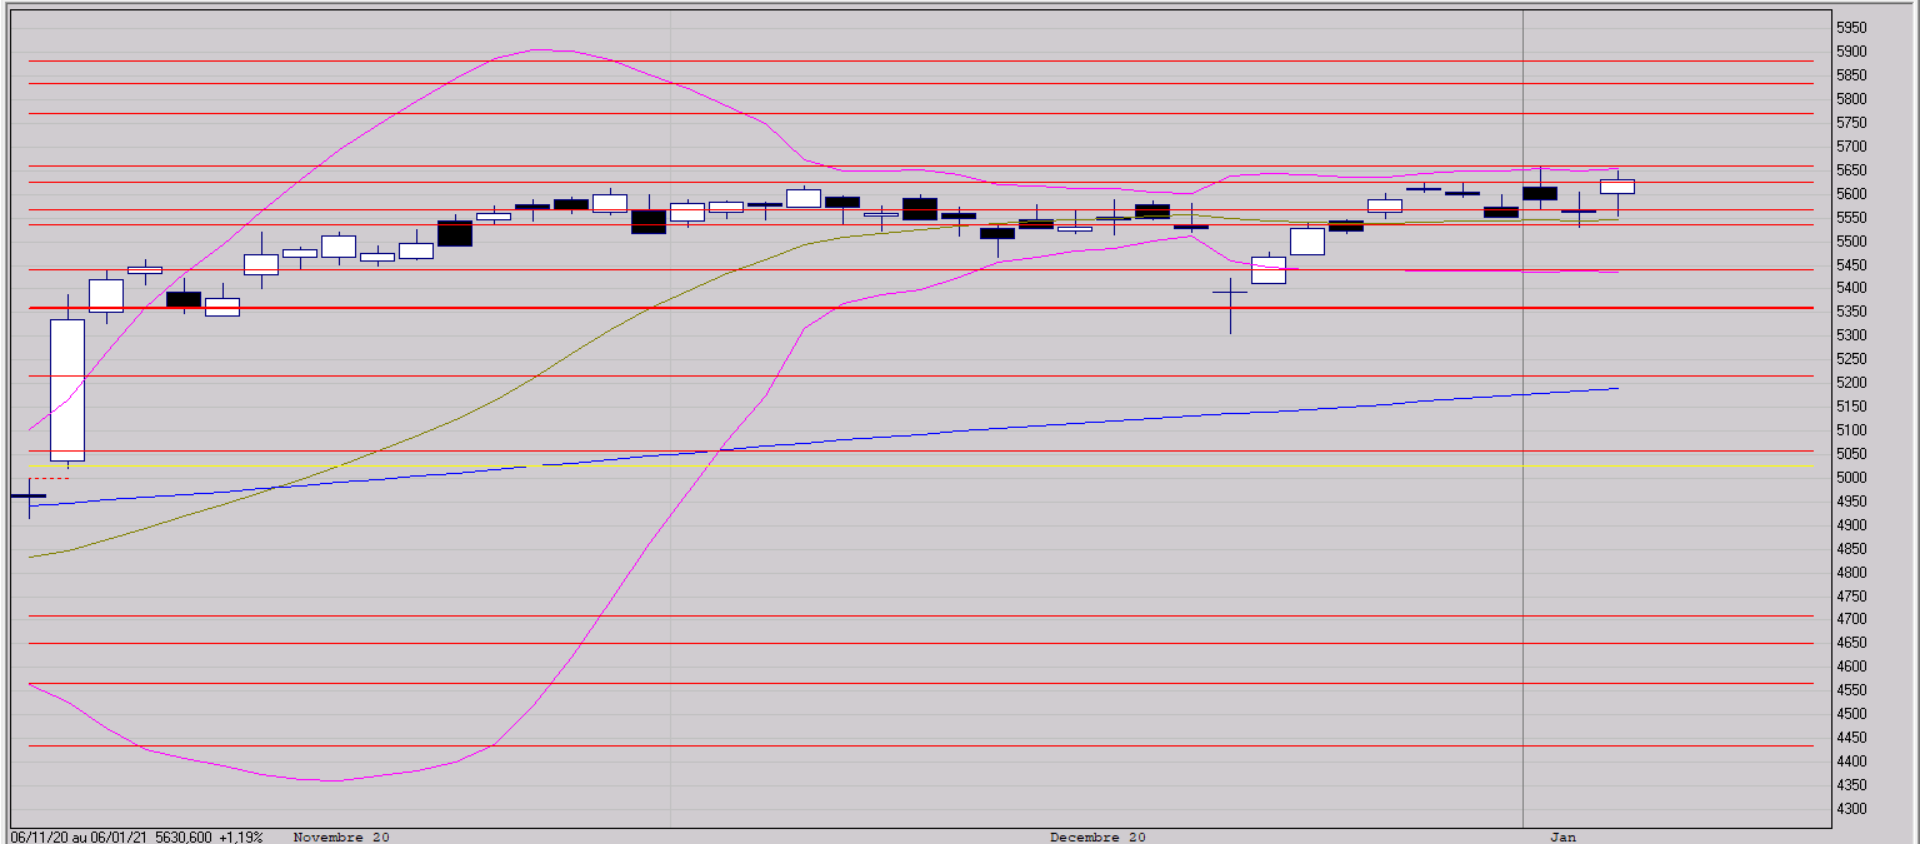
Task: Click the 4350 price axis label
Action: click(x=1851, y=786)
